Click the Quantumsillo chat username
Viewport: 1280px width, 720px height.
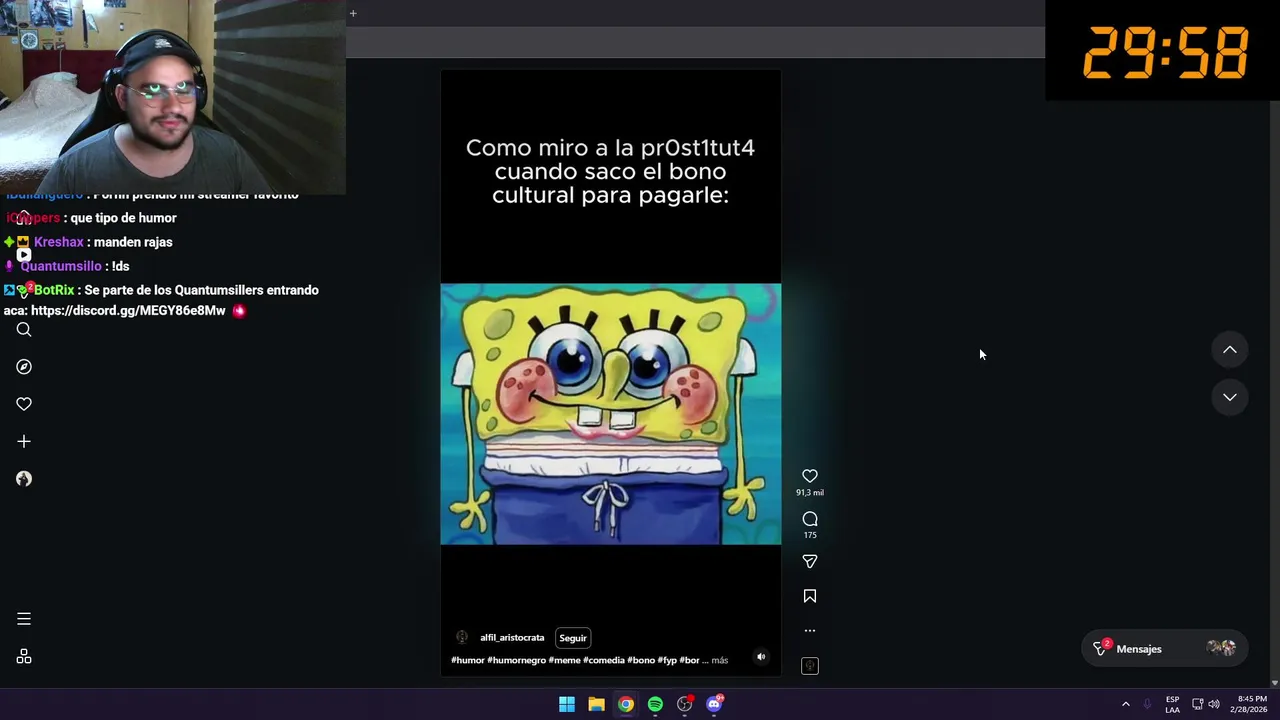[61, 266]
